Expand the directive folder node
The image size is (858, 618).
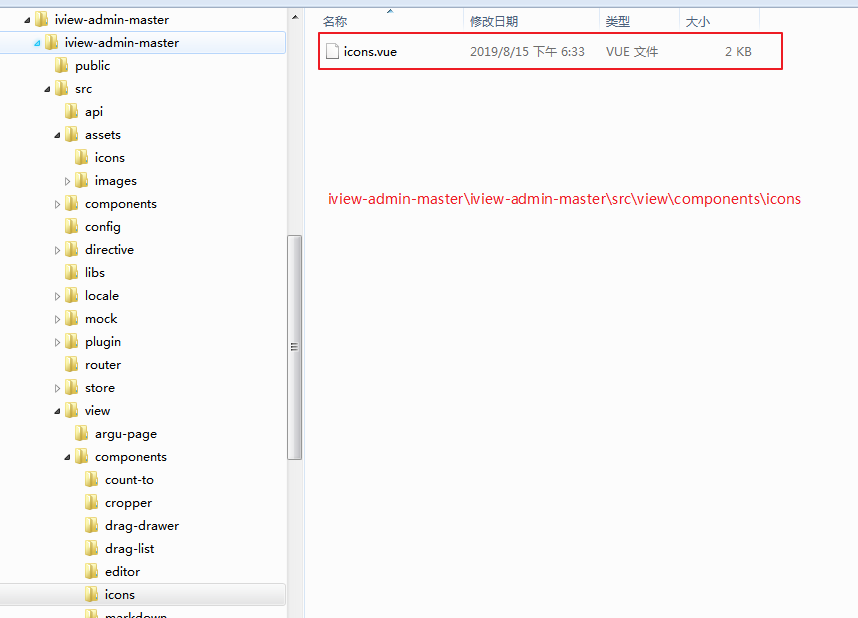[x=57, y=250]
